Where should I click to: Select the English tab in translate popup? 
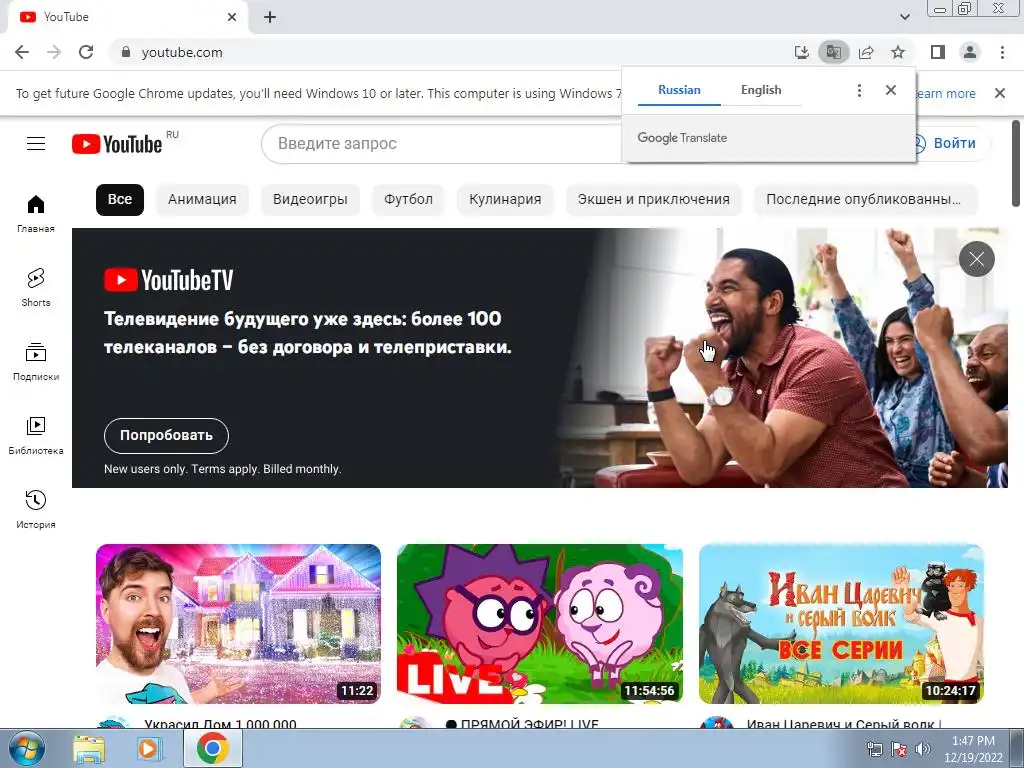(761, 90)
